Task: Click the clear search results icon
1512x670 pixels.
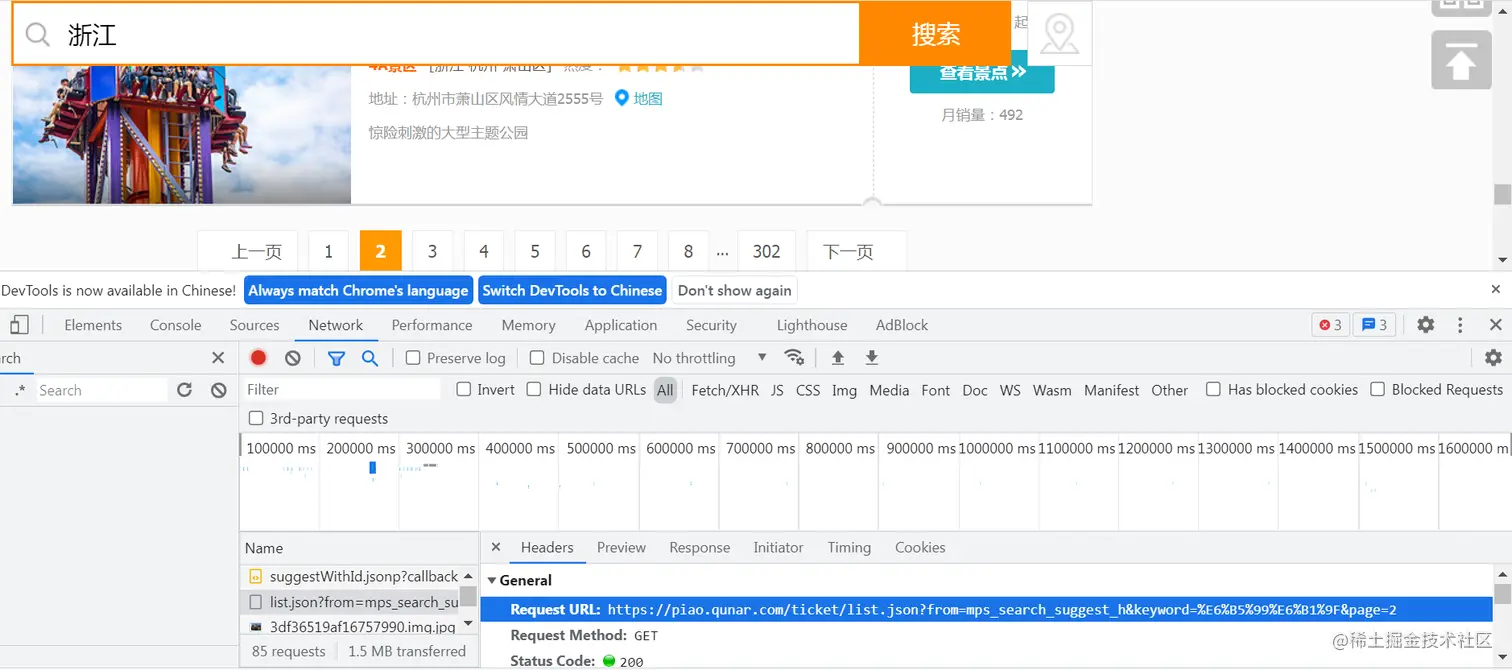Action: [x=219, y=390]
